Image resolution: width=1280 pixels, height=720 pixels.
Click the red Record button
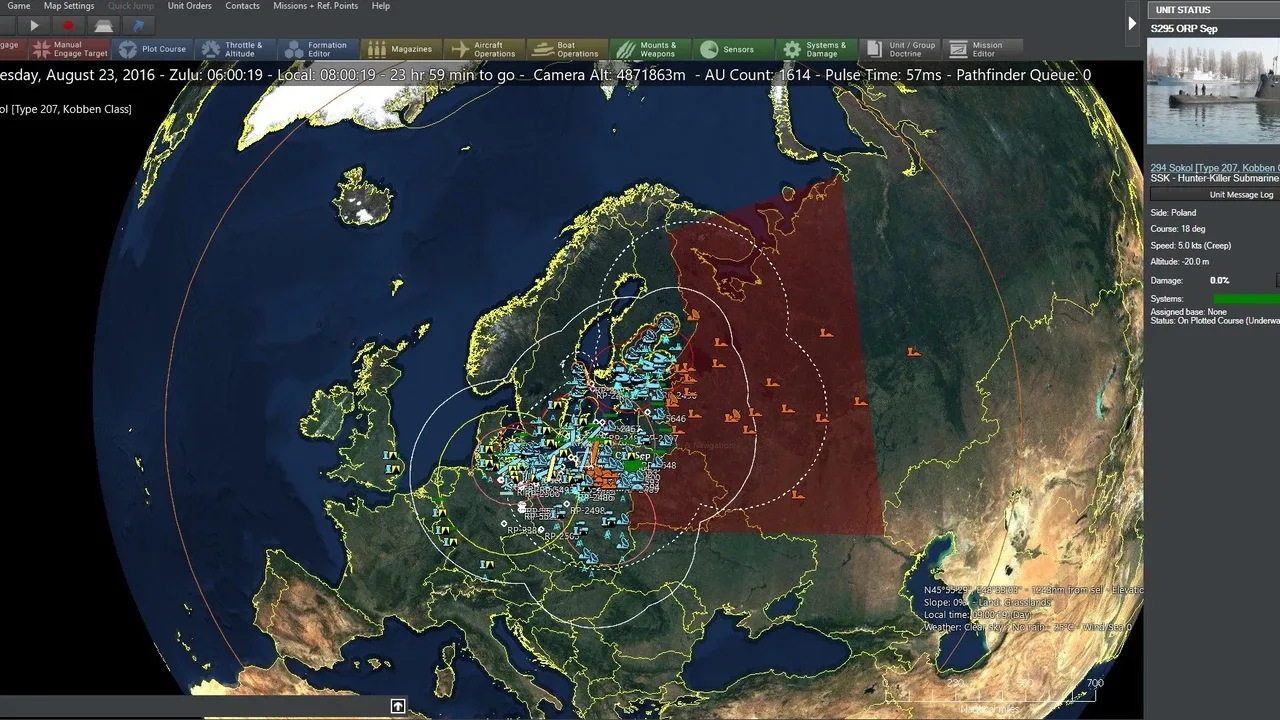(x=68, y=25)
